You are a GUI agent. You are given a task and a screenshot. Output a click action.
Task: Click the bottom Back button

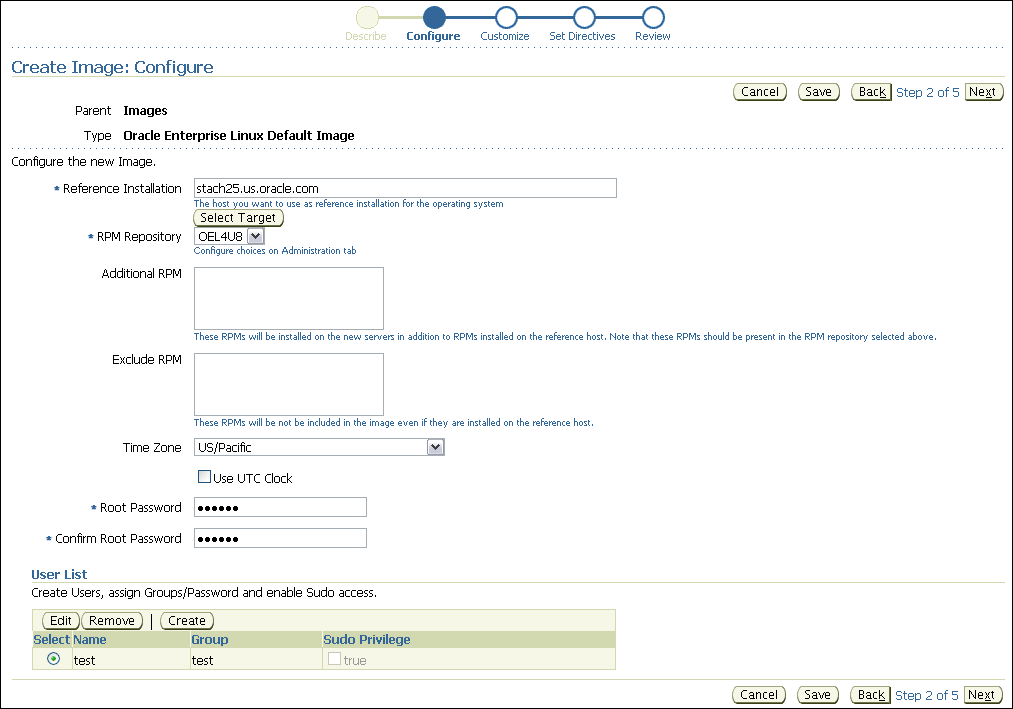870,695
